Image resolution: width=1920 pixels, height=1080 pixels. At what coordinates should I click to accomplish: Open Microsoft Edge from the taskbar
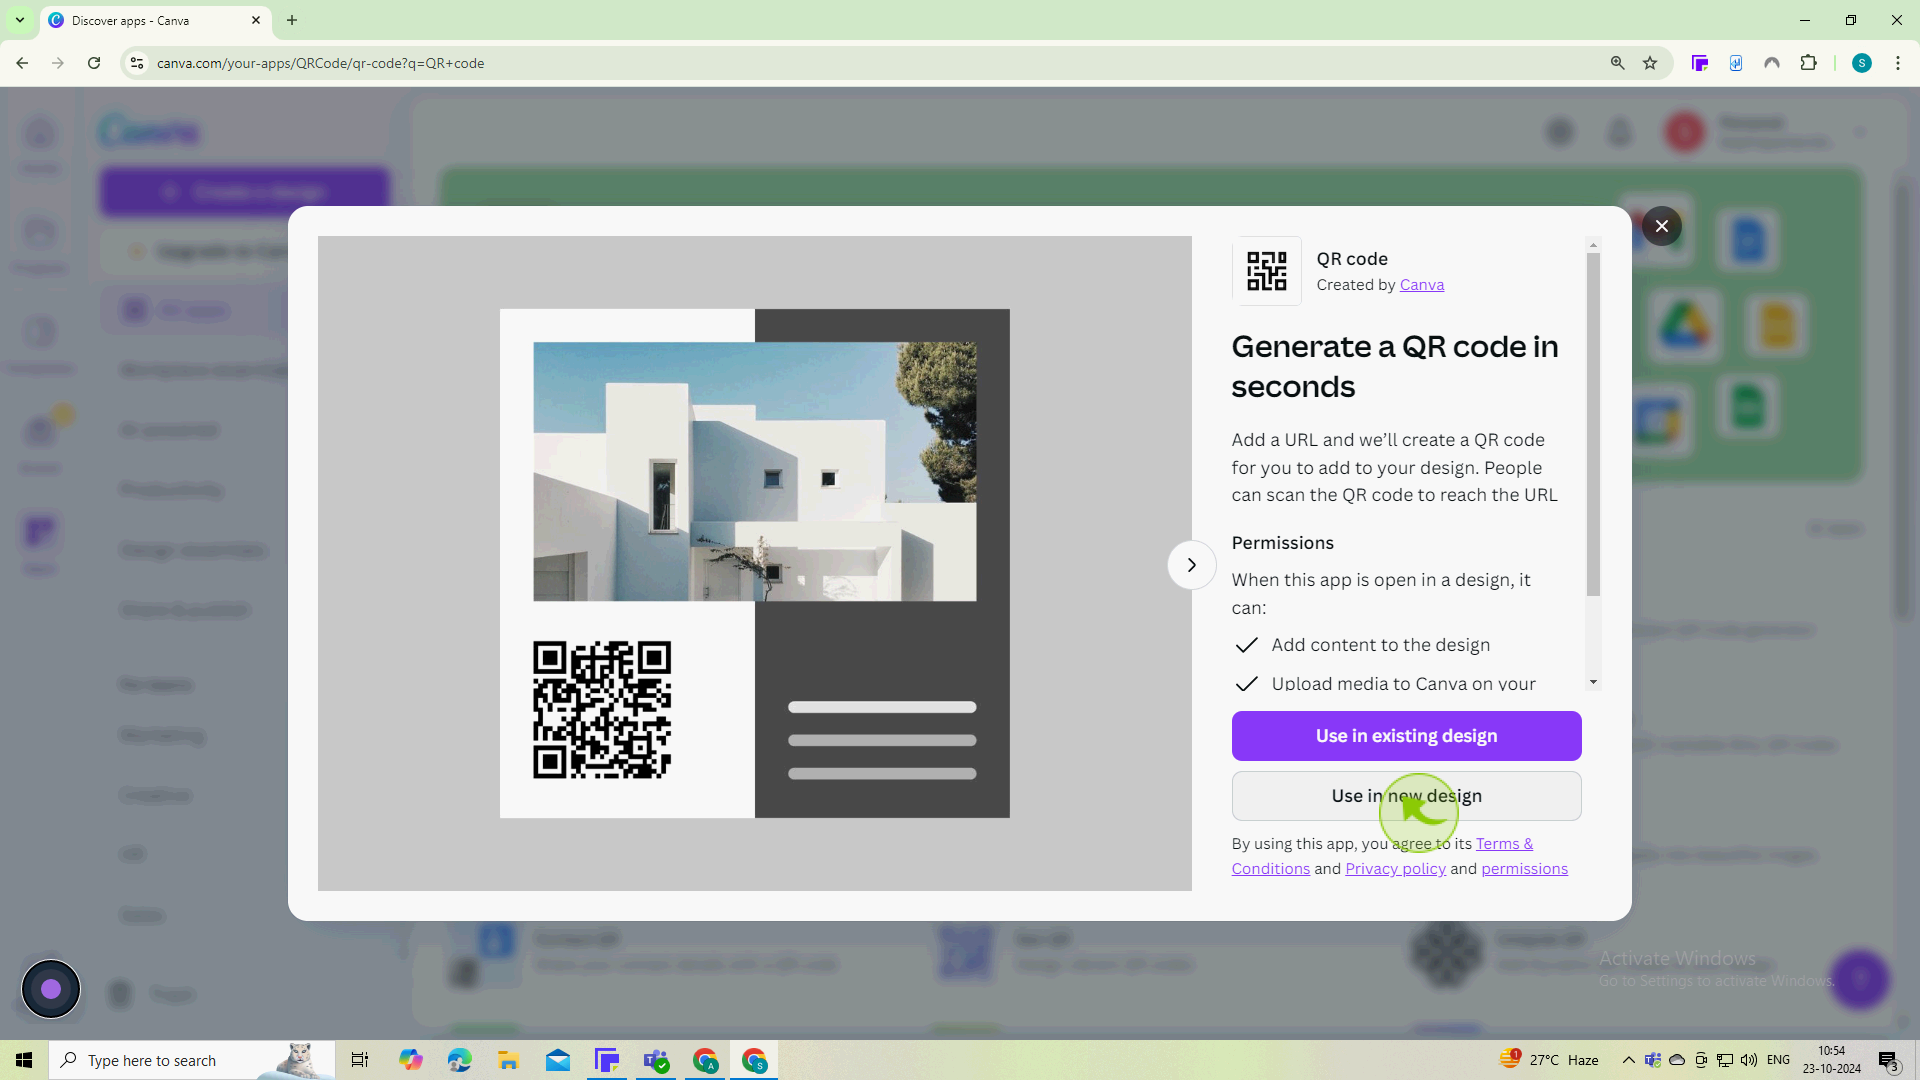click(x=460, y=1060)
